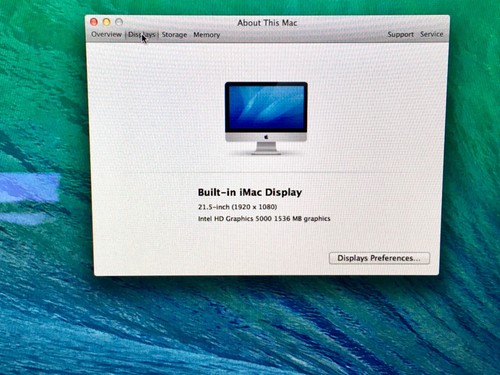The image size is (500, 375).
Task: Click the '21.5-inch (1920 x 1080)' text
Action: [x=238, y=207]
